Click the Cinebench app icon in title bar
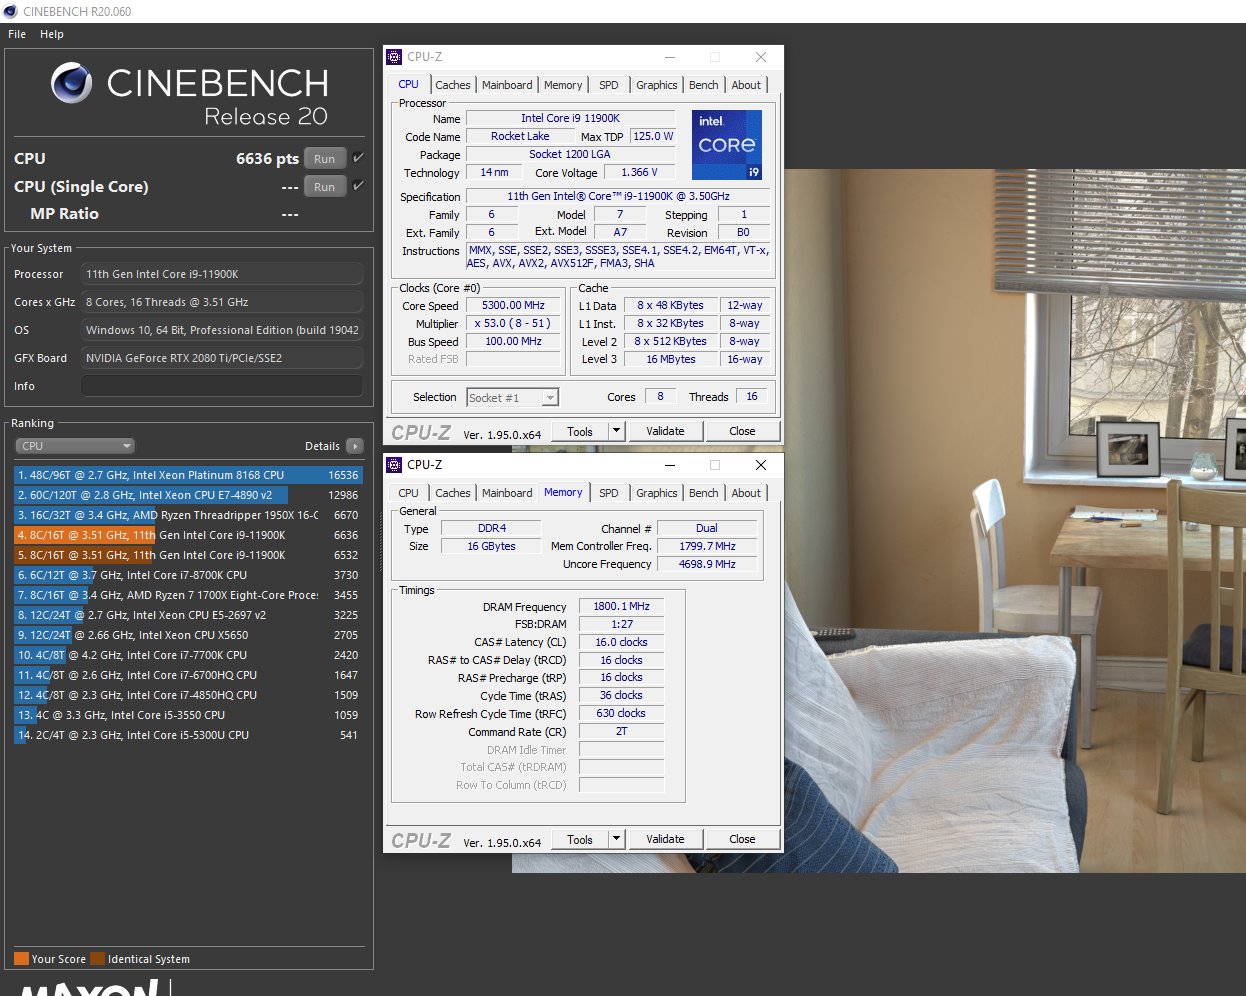This screenshot has width=1246, height=996. (x=10, y=11)
